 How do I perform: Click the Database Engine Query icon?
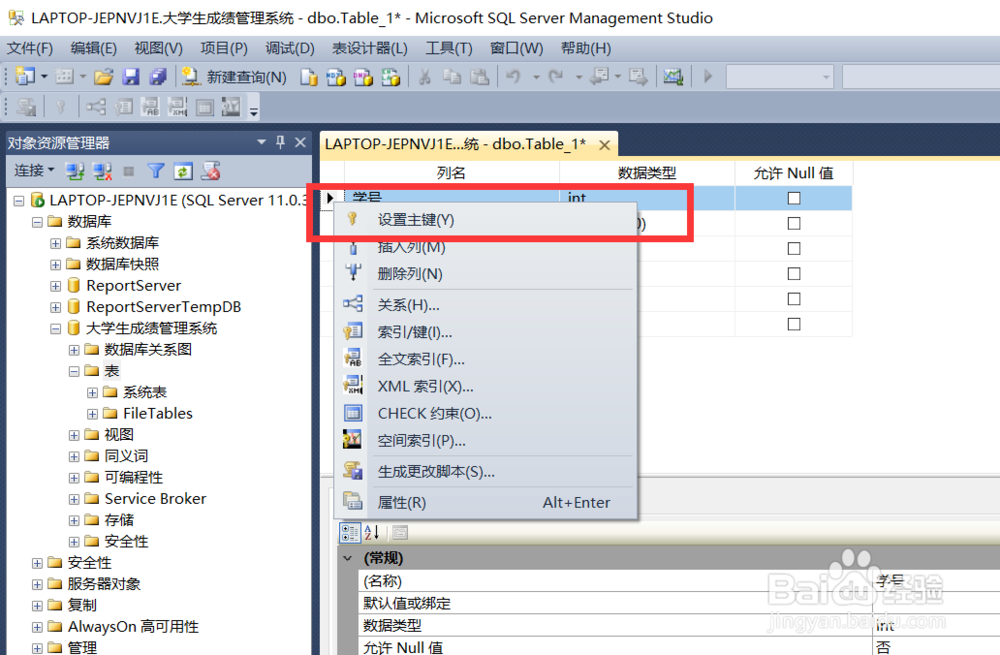(x=309, y=77)
